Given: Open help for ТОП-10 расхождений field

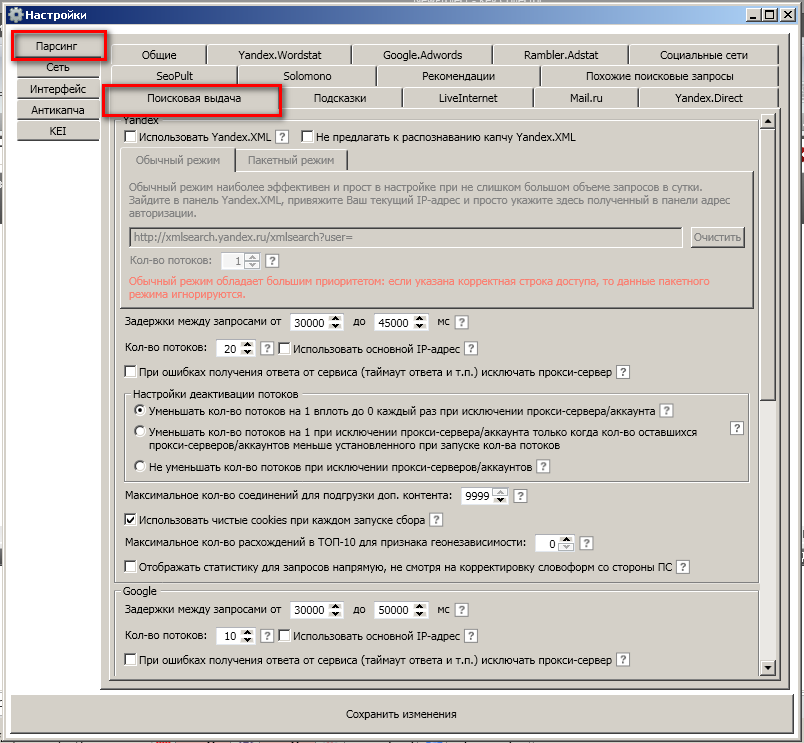Looking at the screenshot, I should click(x=587, y=543).
